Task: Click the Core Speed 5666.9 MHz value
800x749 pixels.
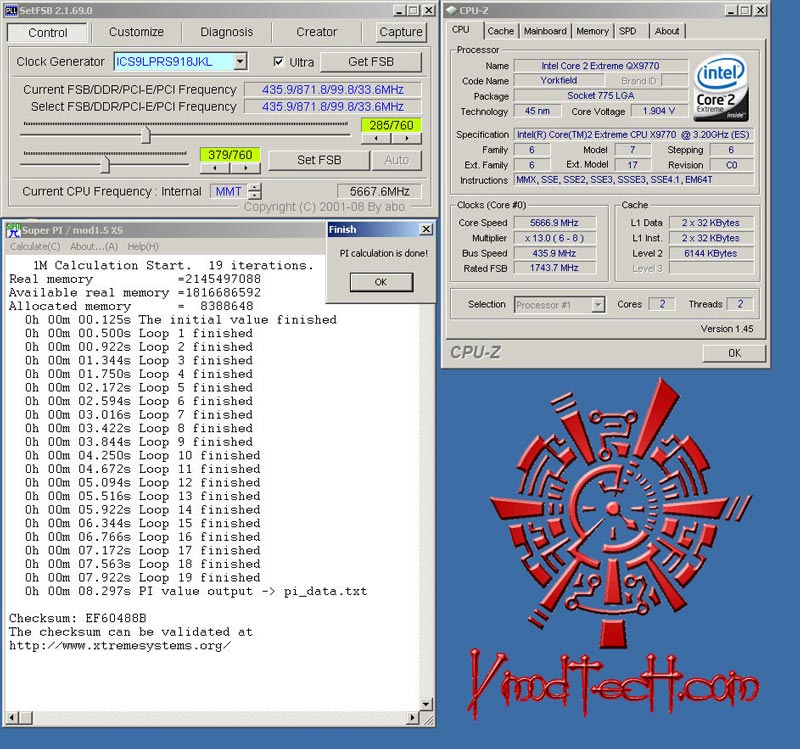Action: (x=554, y=223)
